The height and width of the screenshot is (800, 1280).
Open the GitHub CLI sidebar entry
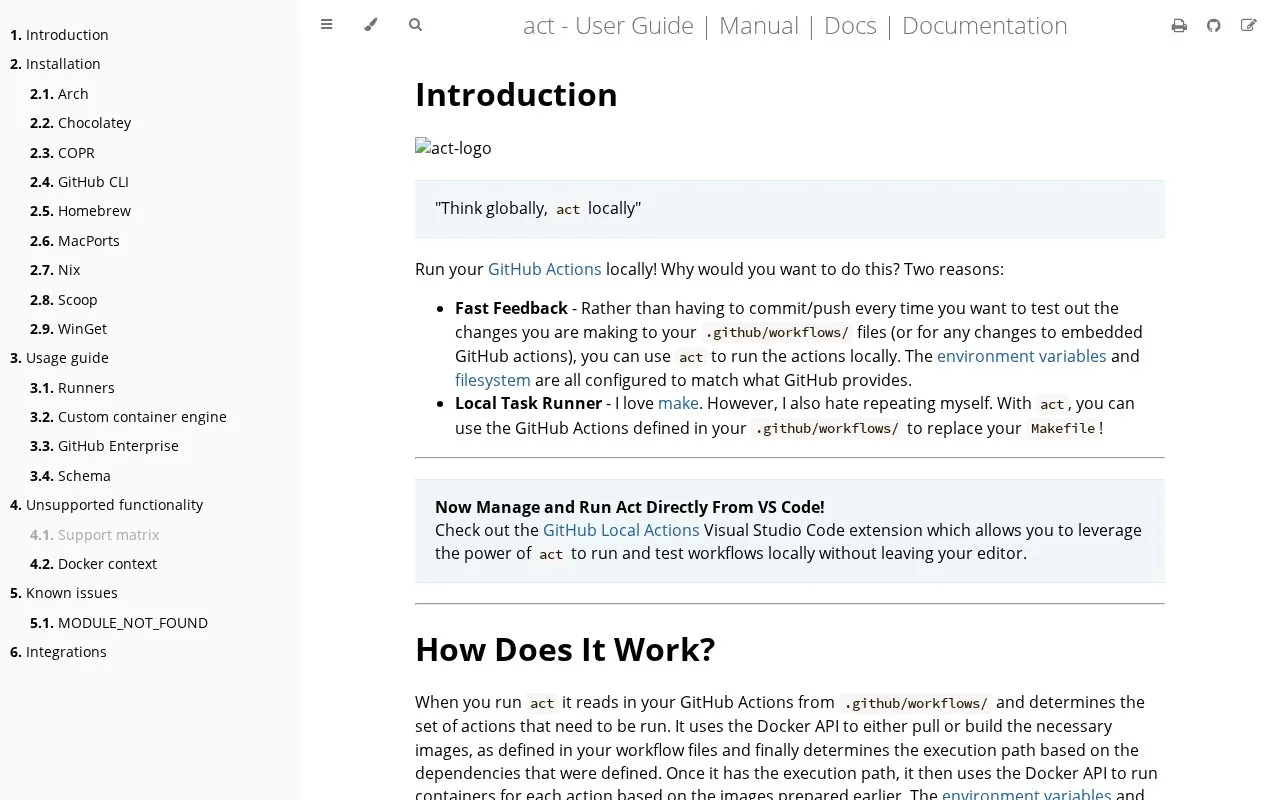(x=79, y=182)
